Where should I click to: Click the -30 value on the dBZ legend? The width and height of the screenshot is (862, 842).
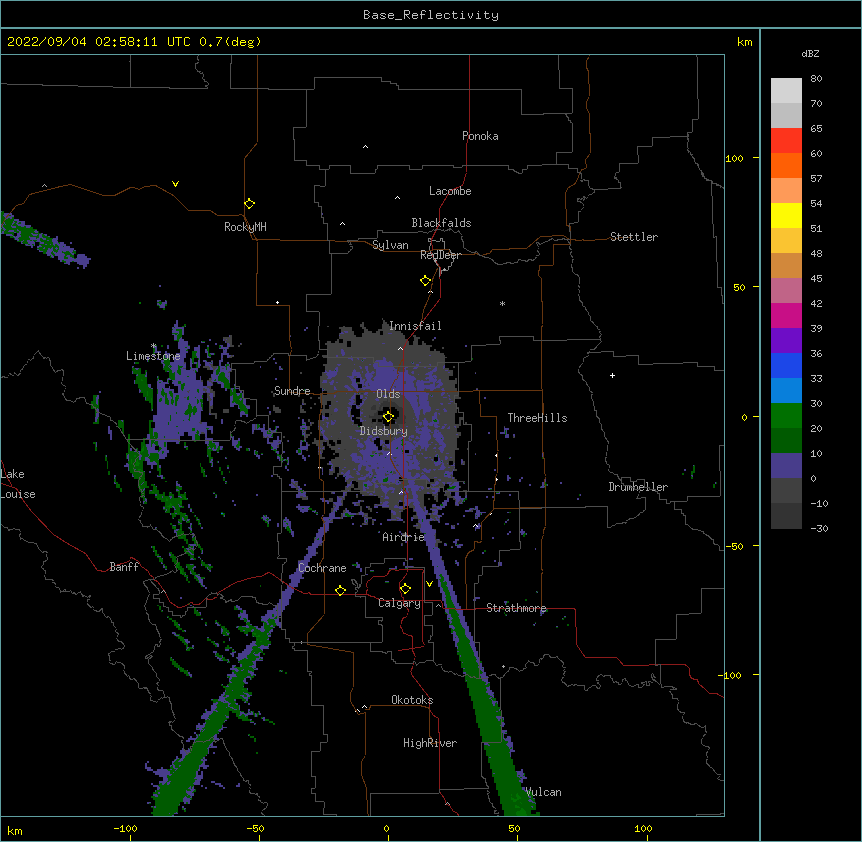(x=819, y=529)
